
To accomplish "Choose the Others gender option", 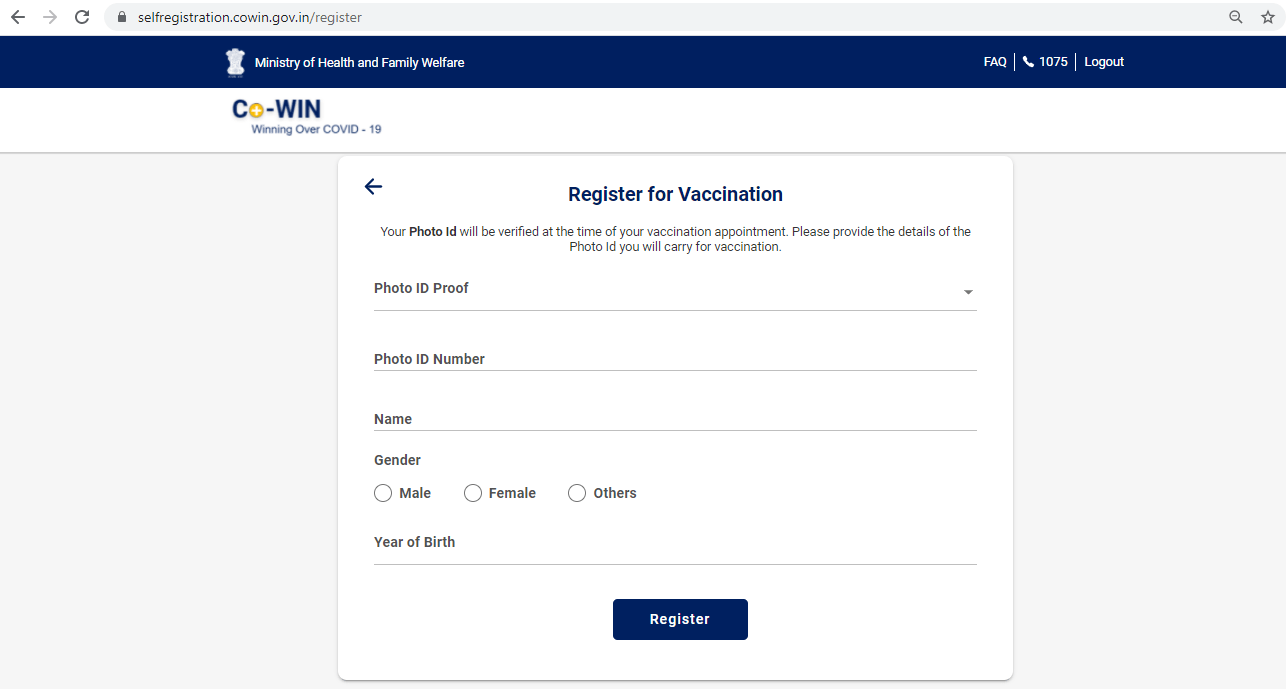I will [577, 493].
